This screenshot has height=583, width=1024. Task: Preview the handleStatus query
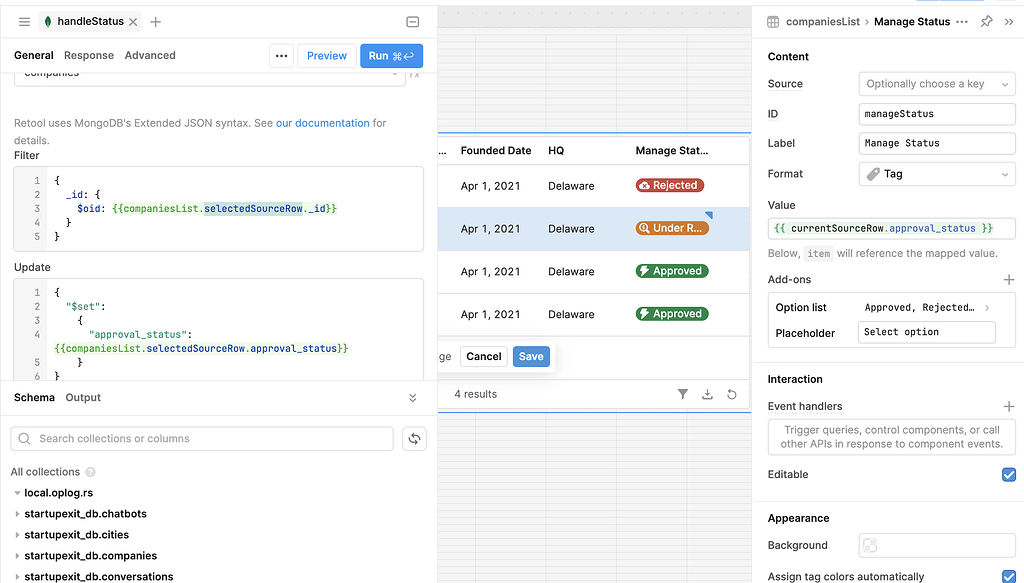point(326,55)
